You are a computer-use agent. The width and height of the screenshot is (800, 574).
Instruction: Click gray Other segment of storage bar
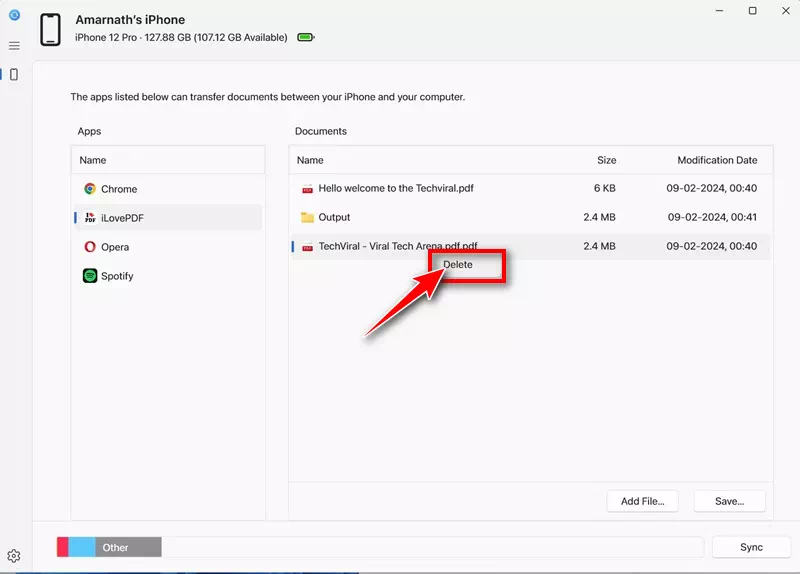(128, 547)
